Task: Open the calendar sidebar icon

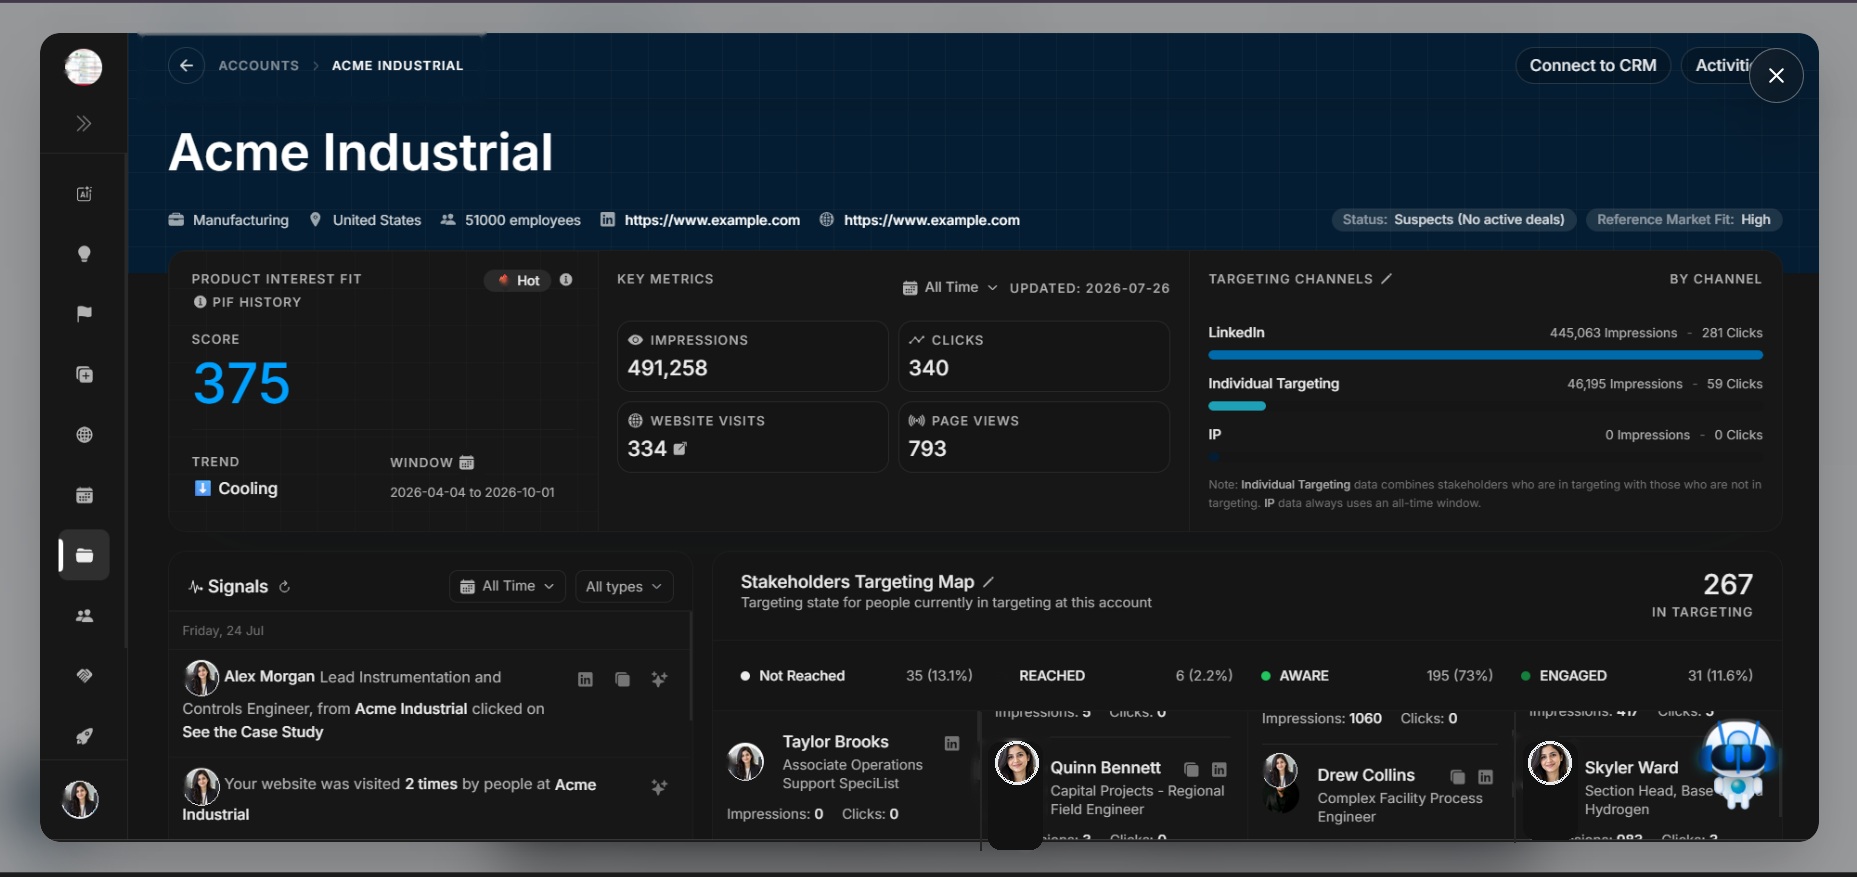Action: 84,495
